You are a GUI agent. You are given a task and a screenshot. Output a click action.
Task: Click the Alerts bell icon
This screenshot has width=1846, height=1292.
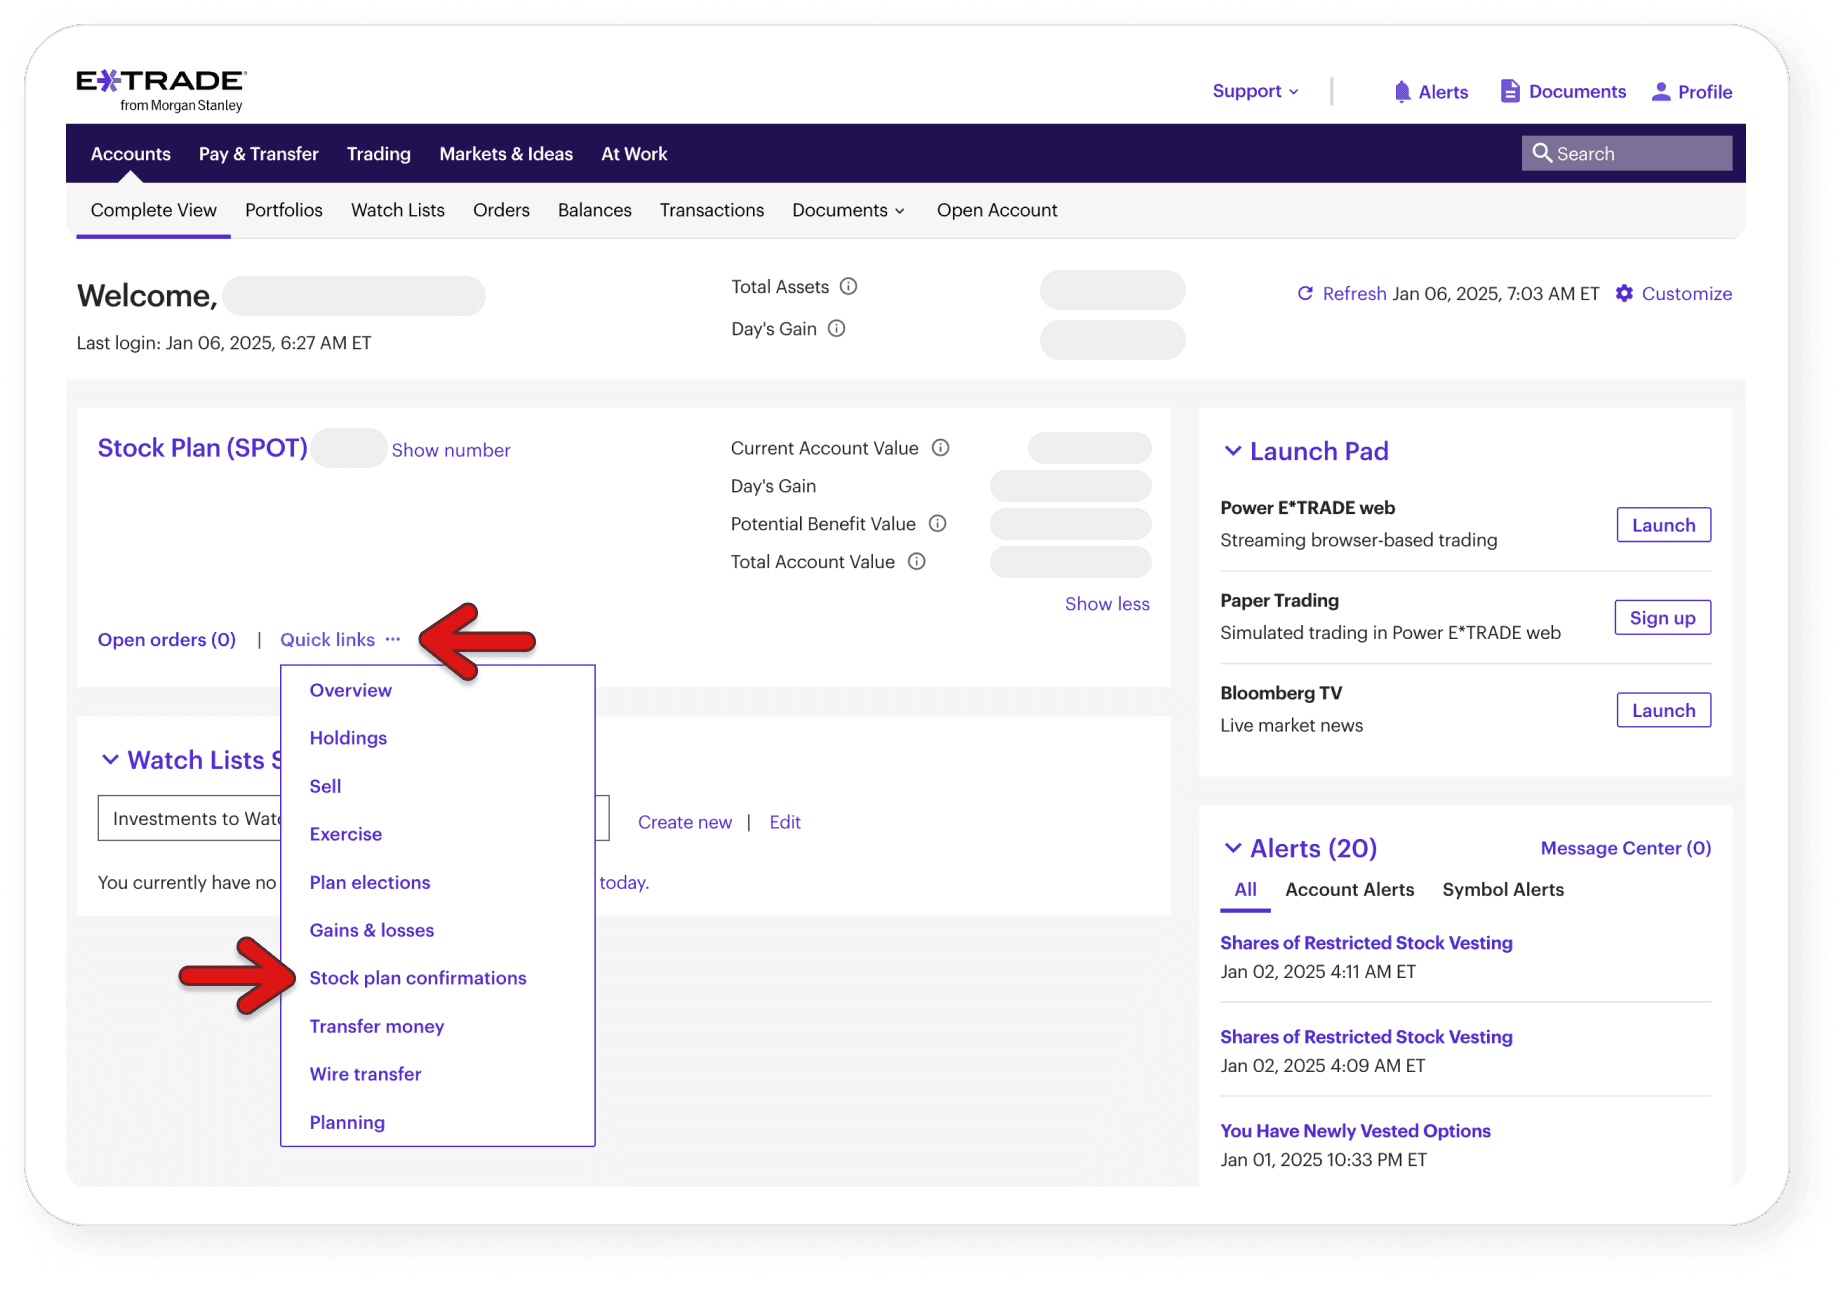1402,92
